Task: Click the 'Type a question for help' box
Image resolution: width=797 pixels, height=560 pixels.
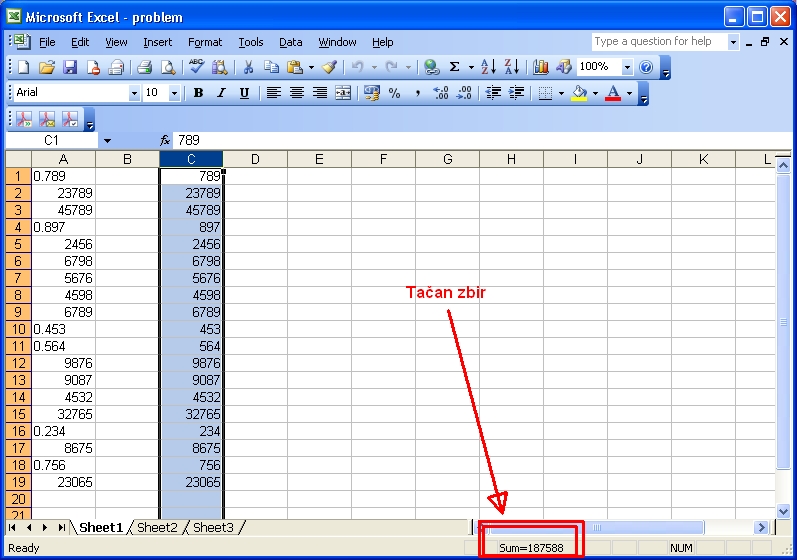Action: coord(660,42)
